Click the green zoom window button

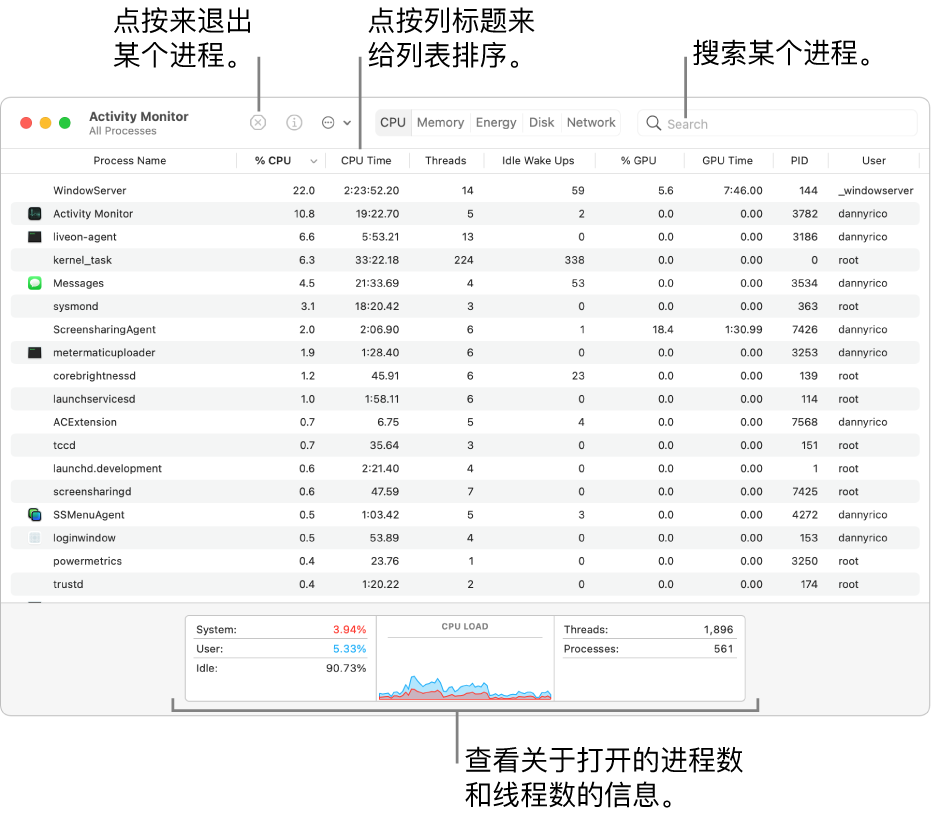tap(65, 122)
